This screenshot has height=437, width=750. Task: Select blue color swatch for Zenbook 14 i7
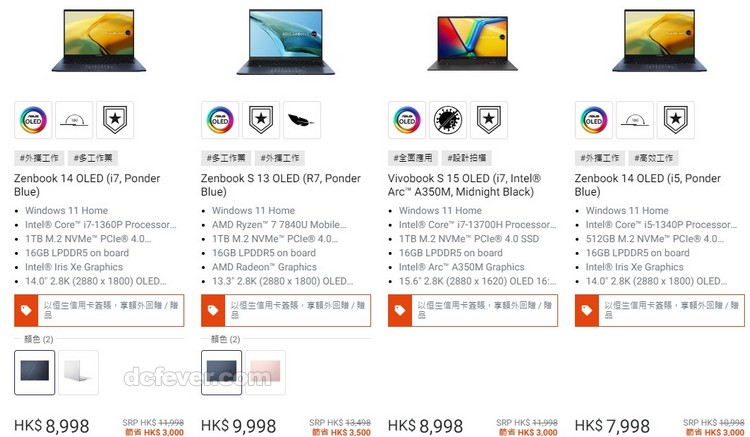coord(34,372)
